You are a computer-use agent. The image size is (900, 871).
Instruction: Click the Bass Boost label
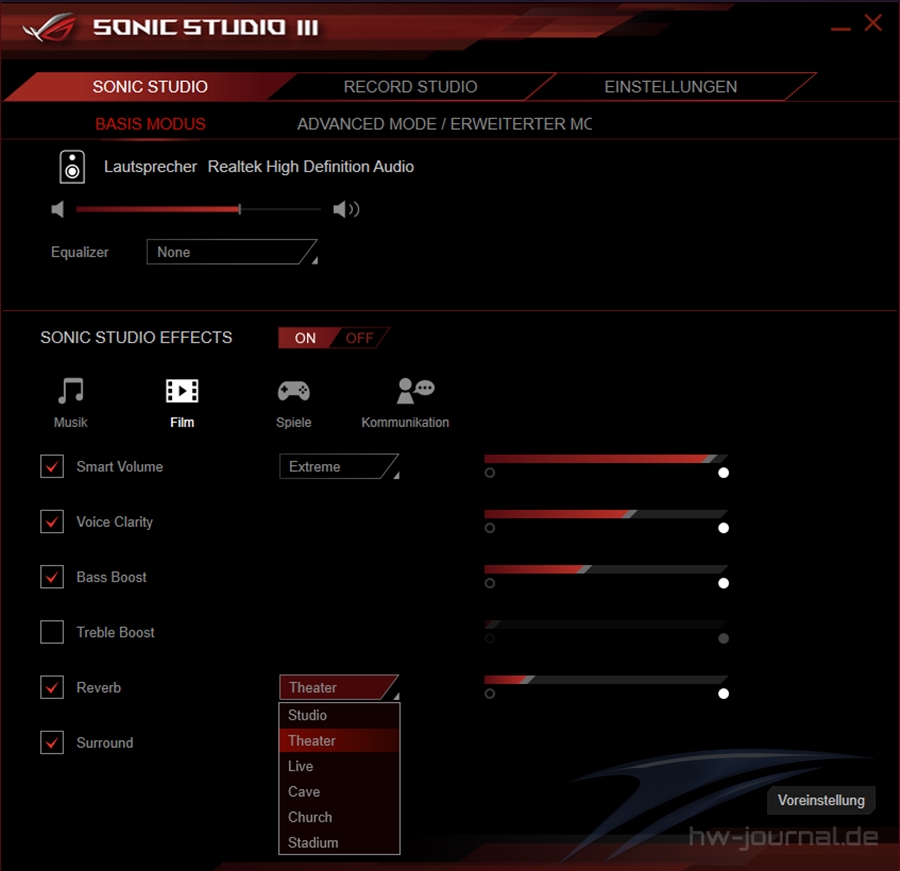[x=112, y=577]
